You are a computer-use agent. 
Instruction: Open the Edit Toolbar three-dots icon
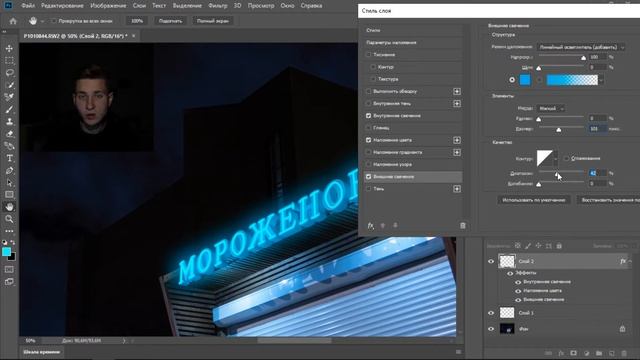9,231
